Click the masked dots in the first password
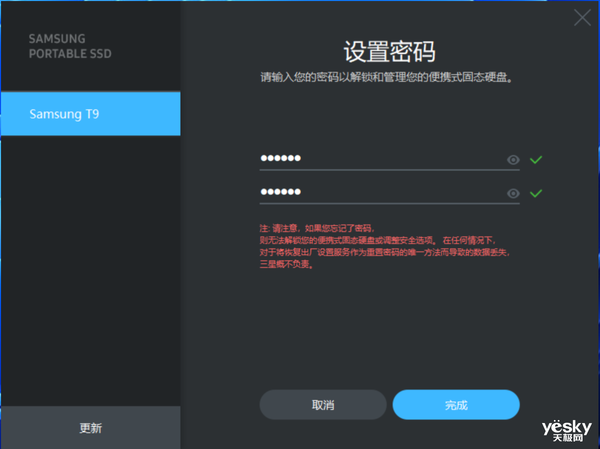This screenshot has width=600, height=449. click(281, 159)
